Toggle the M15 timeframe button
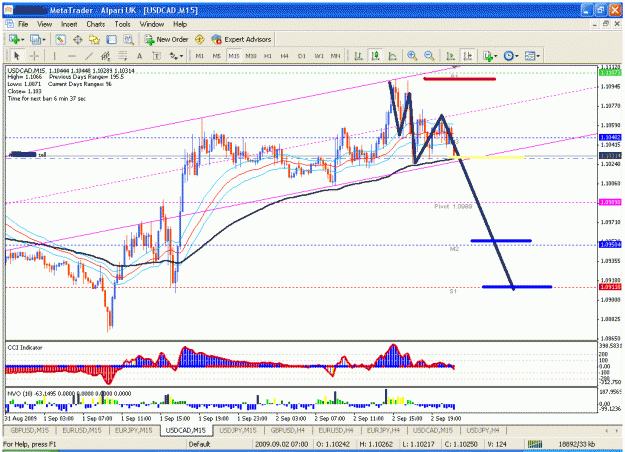This screenshot has width=625, height=452. tap(234, 56)
